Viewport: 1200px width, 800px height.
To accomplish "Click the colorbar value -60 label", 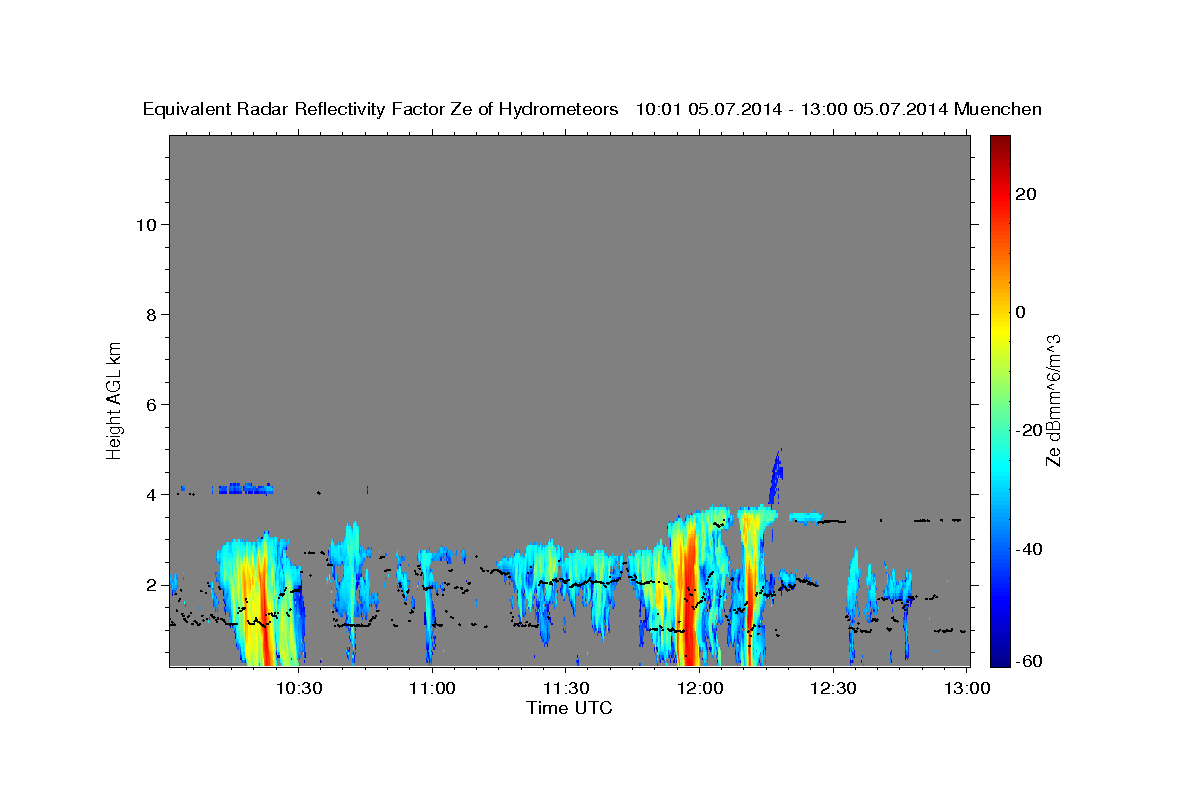I will point(1027,661).
